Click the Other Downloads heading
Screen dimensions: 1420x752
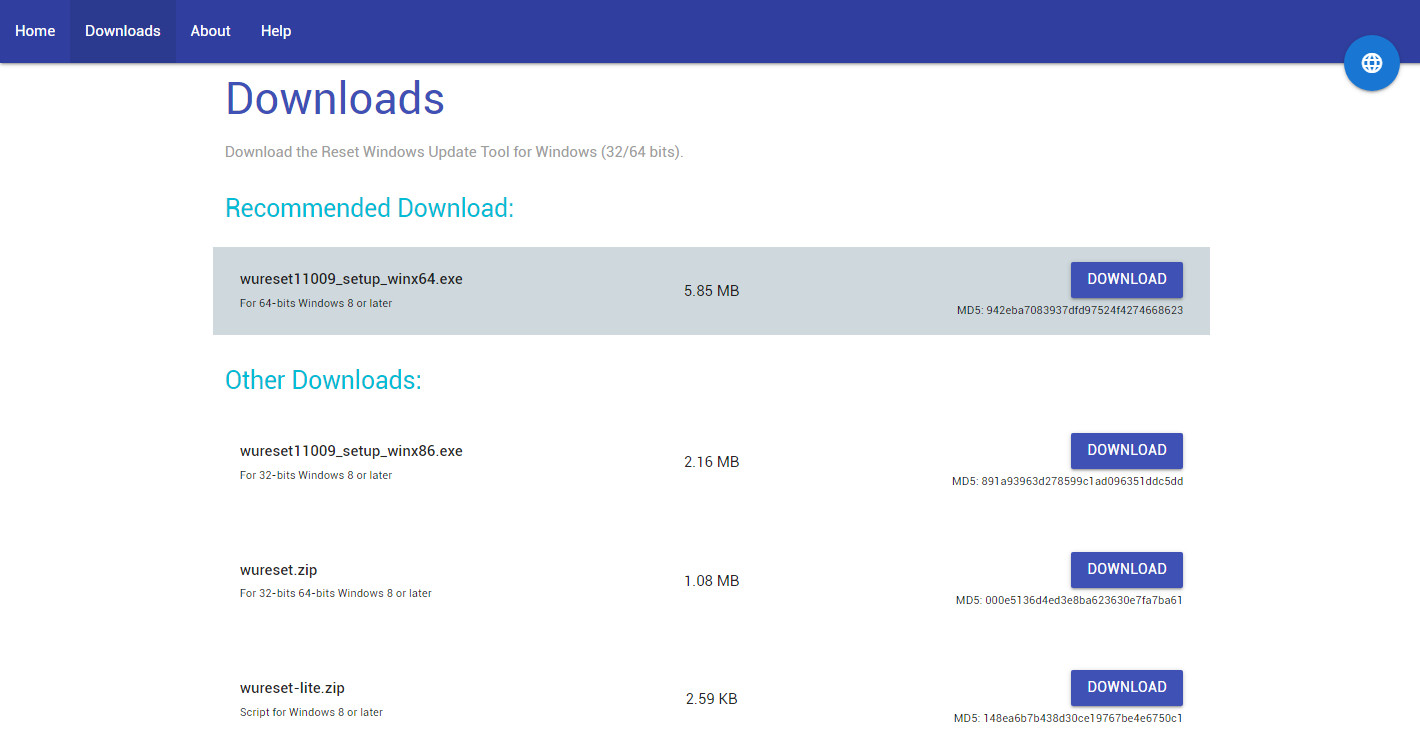pos(323,380)
